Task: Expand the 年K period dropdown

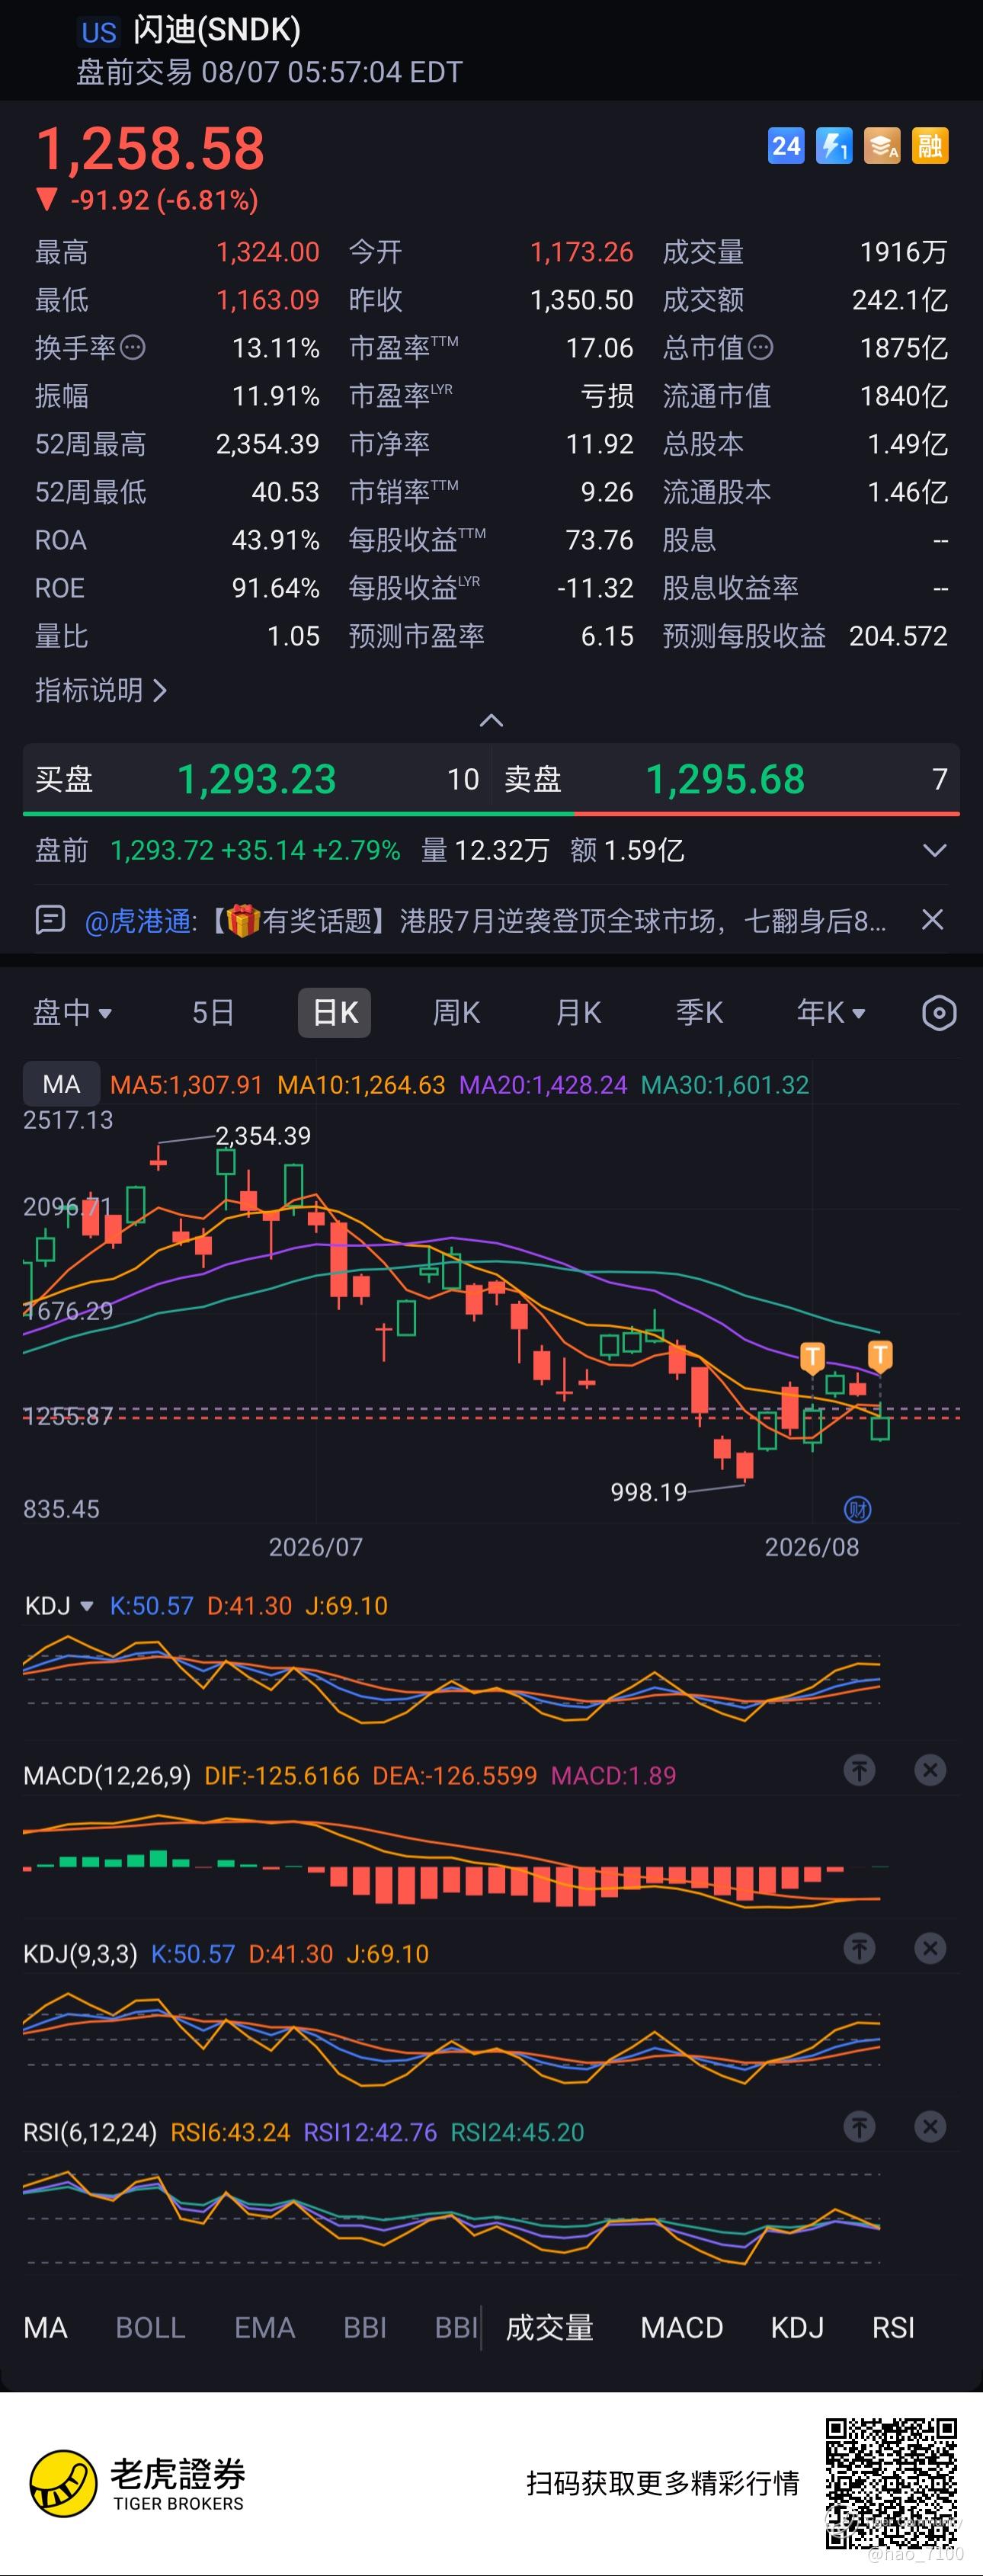Action: (x=831, y=1013)
